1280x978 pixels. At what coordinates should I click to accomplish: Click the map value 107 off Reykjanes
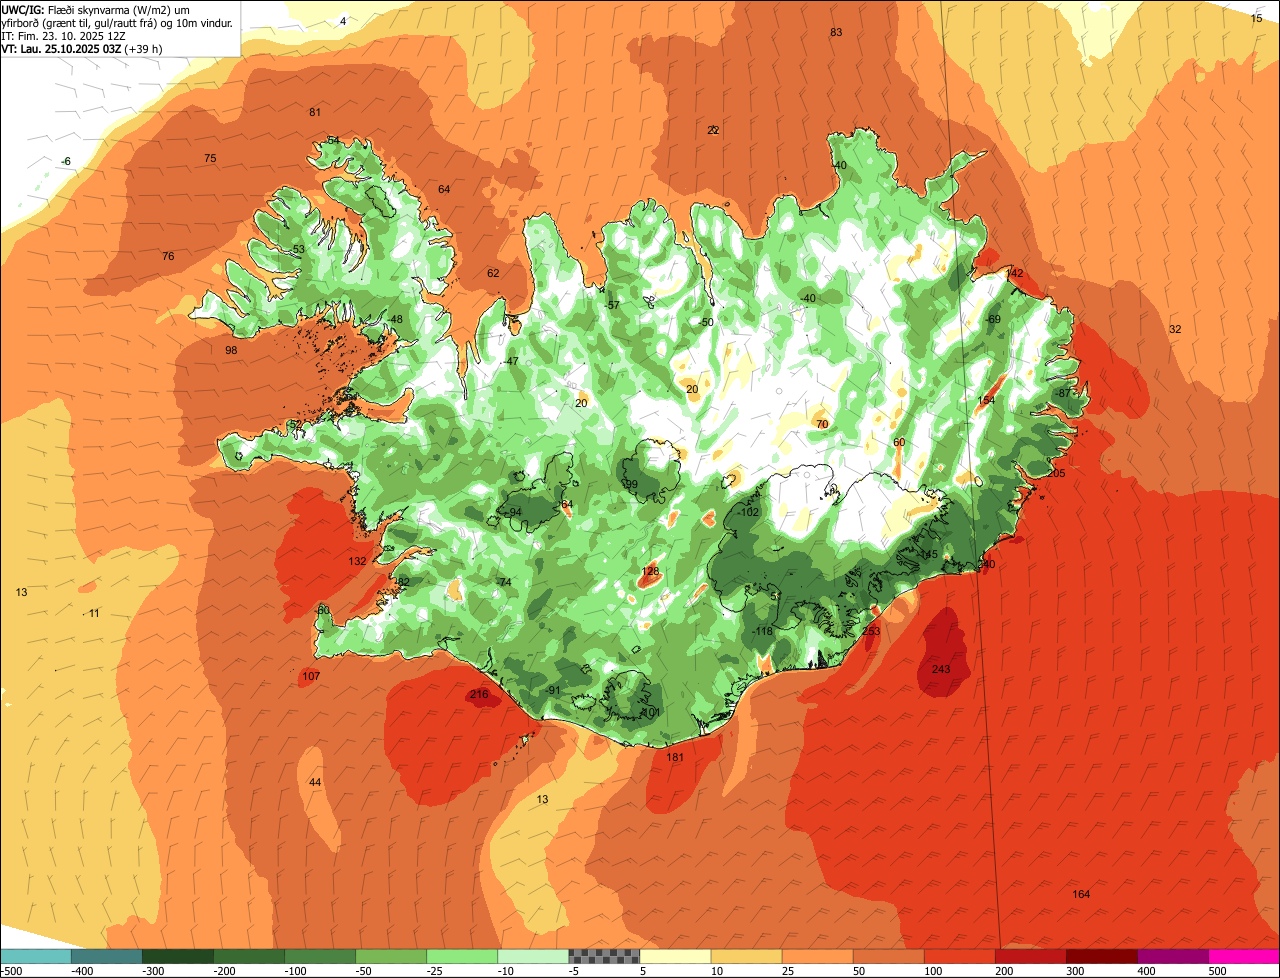(310, 677)
